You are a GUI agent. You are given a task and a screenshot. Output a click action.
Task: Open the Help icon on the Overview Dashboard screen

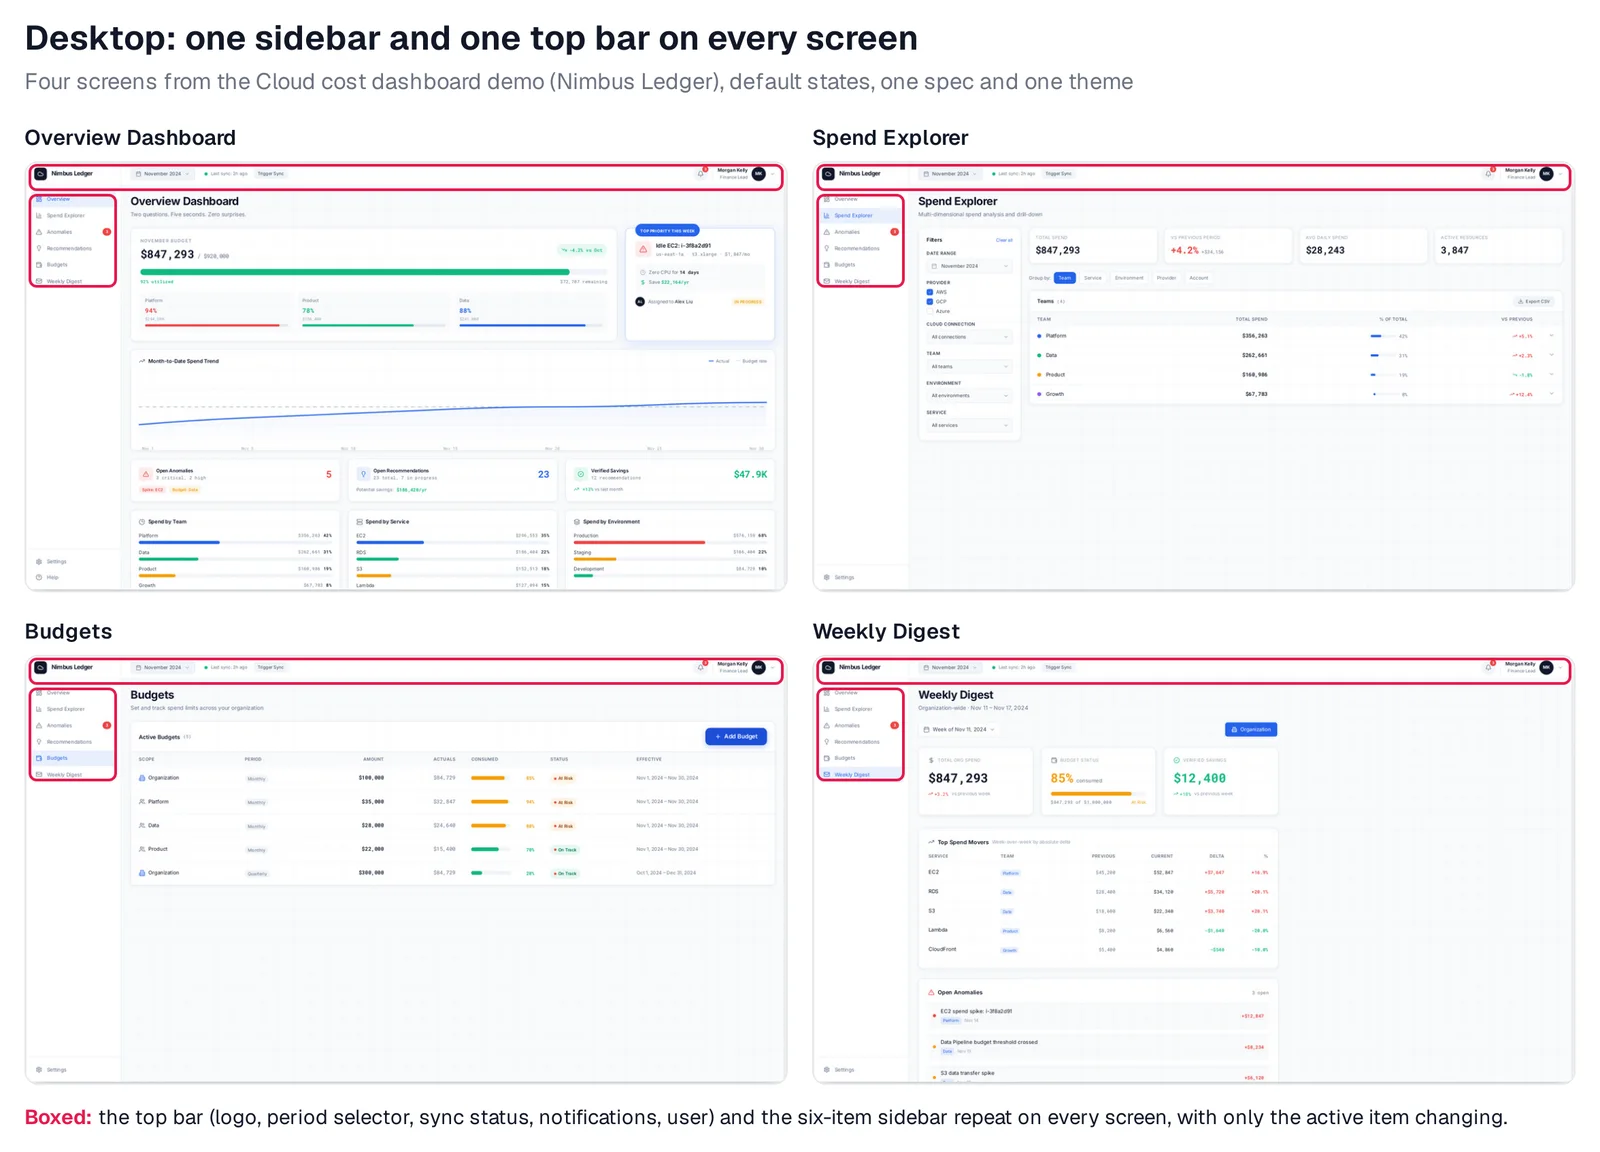[39, 577]
